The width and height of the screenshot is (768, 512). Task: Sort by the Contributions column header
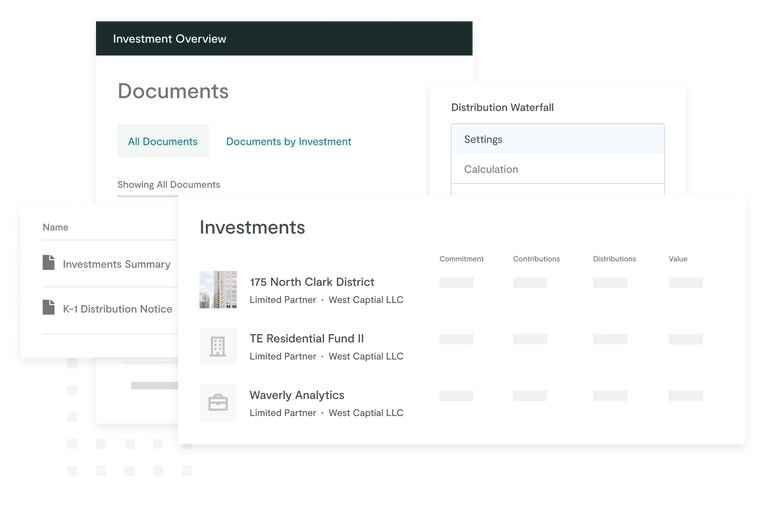click(536, 259)
